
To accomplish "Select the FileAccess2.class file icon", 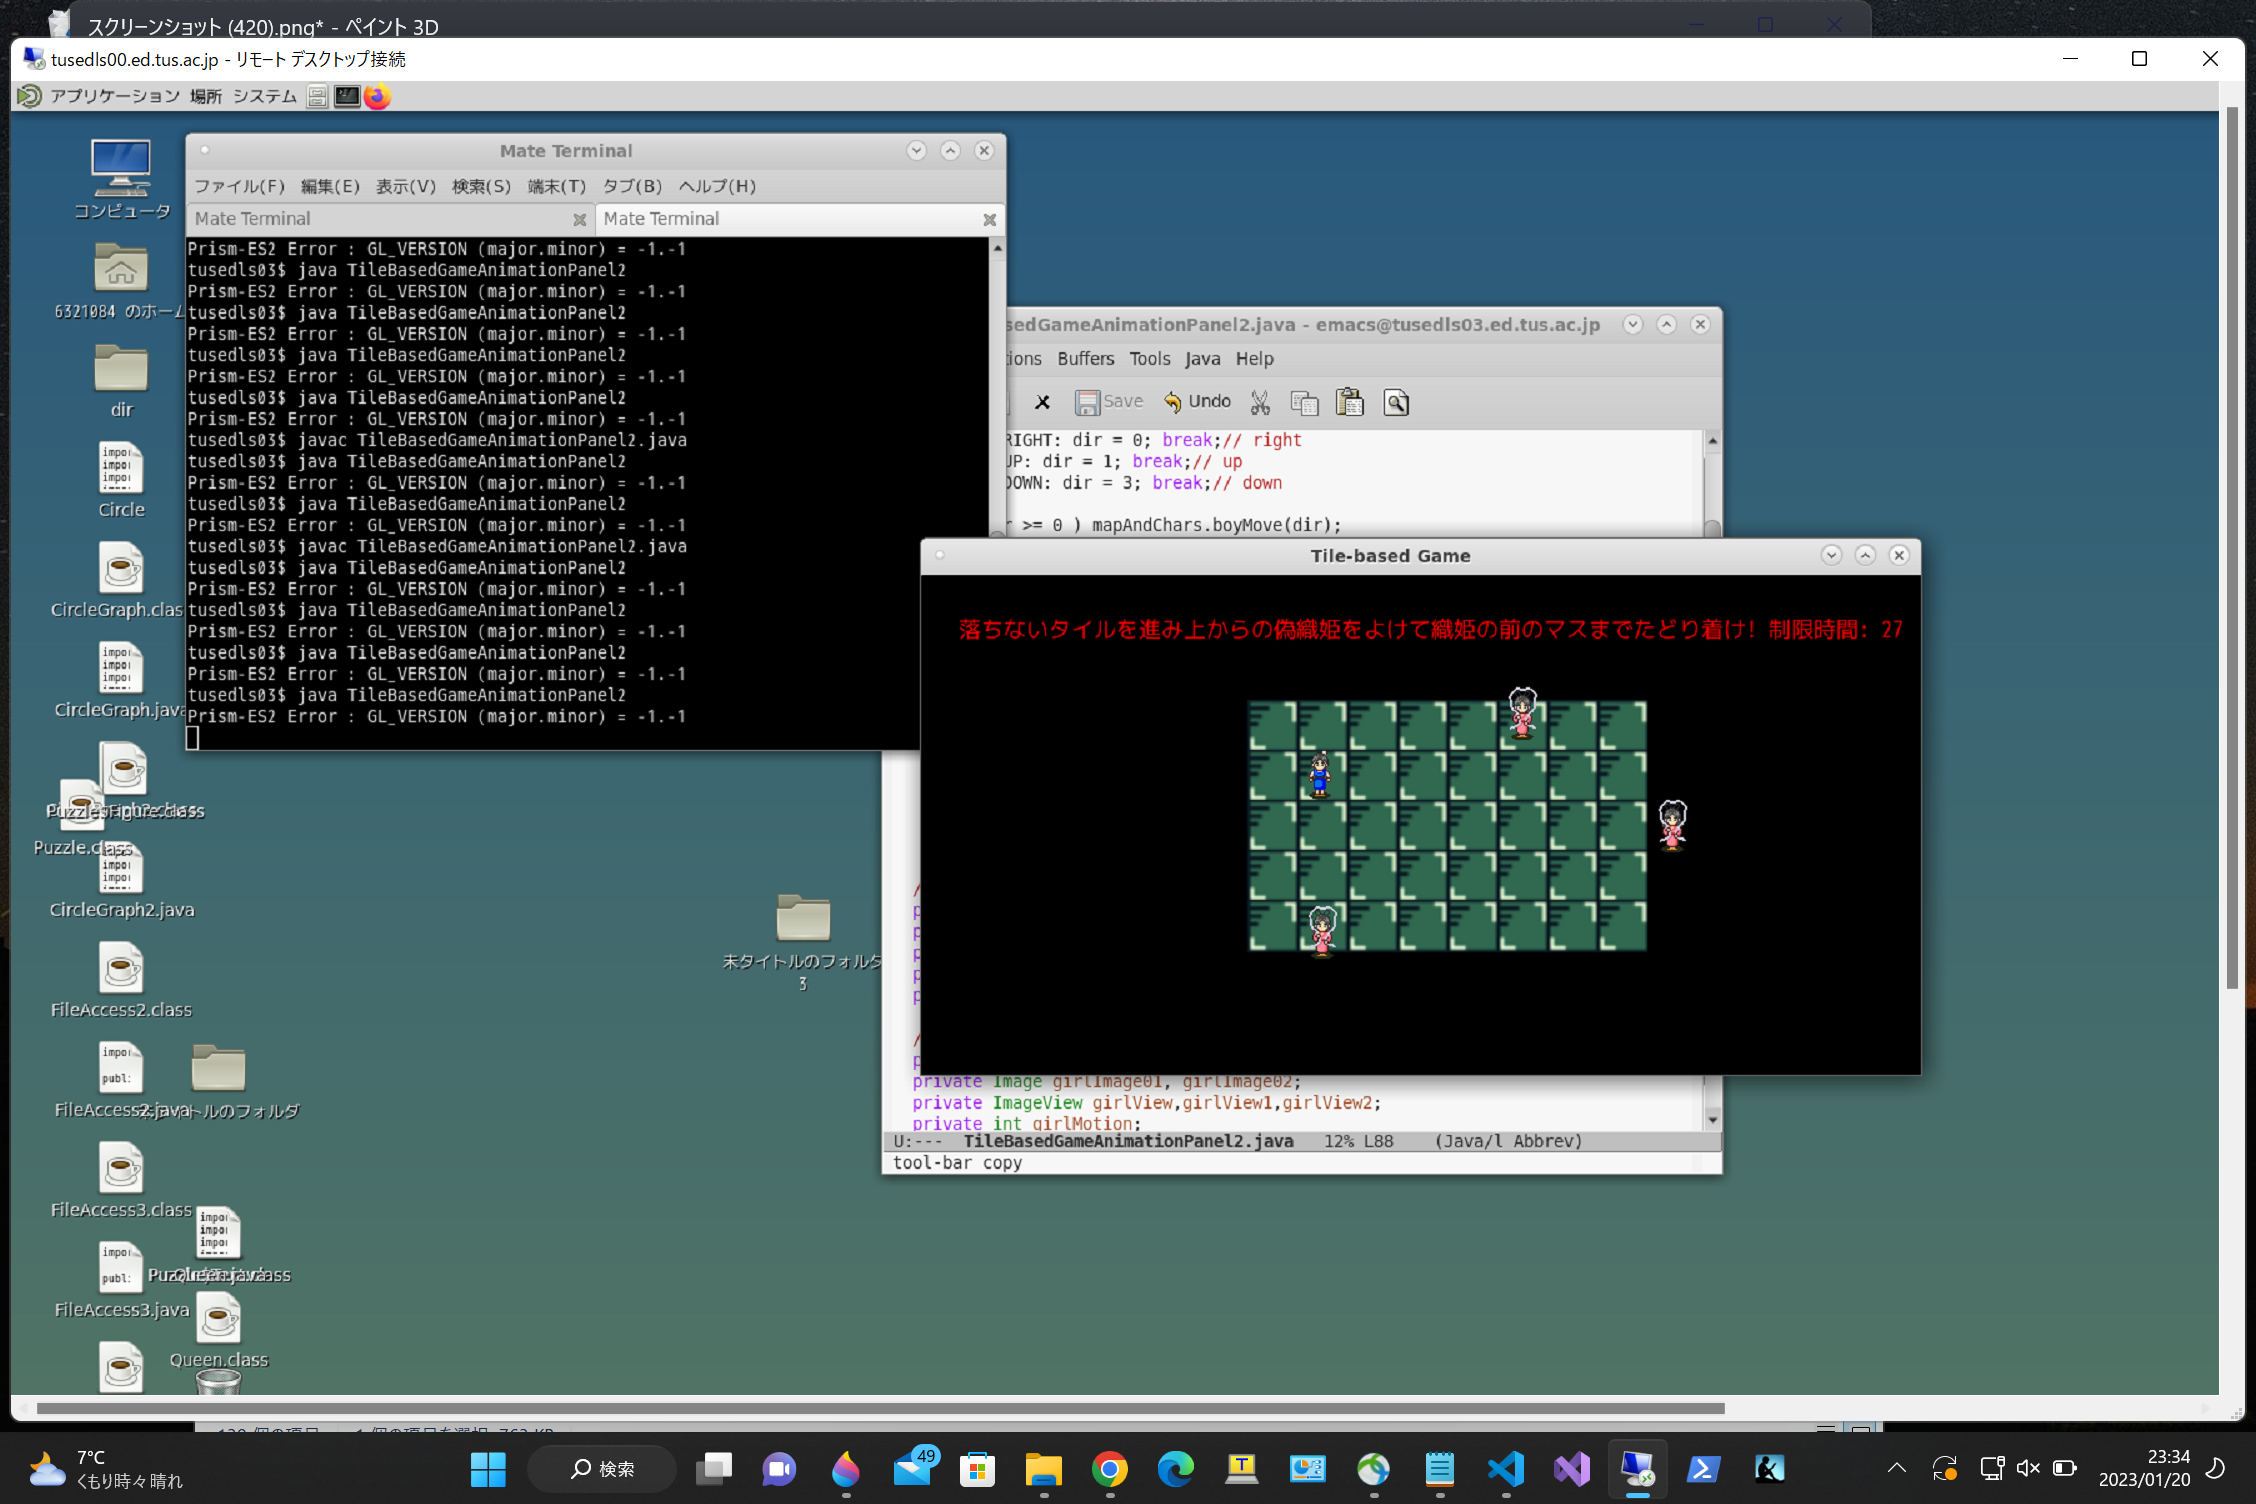I will pos(121,981).
